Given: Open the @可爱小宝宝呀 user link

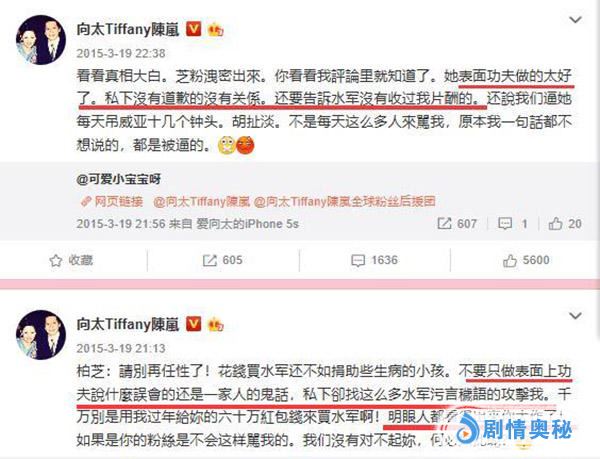Looking at the screenshot, I should click(x=119, y=179).
